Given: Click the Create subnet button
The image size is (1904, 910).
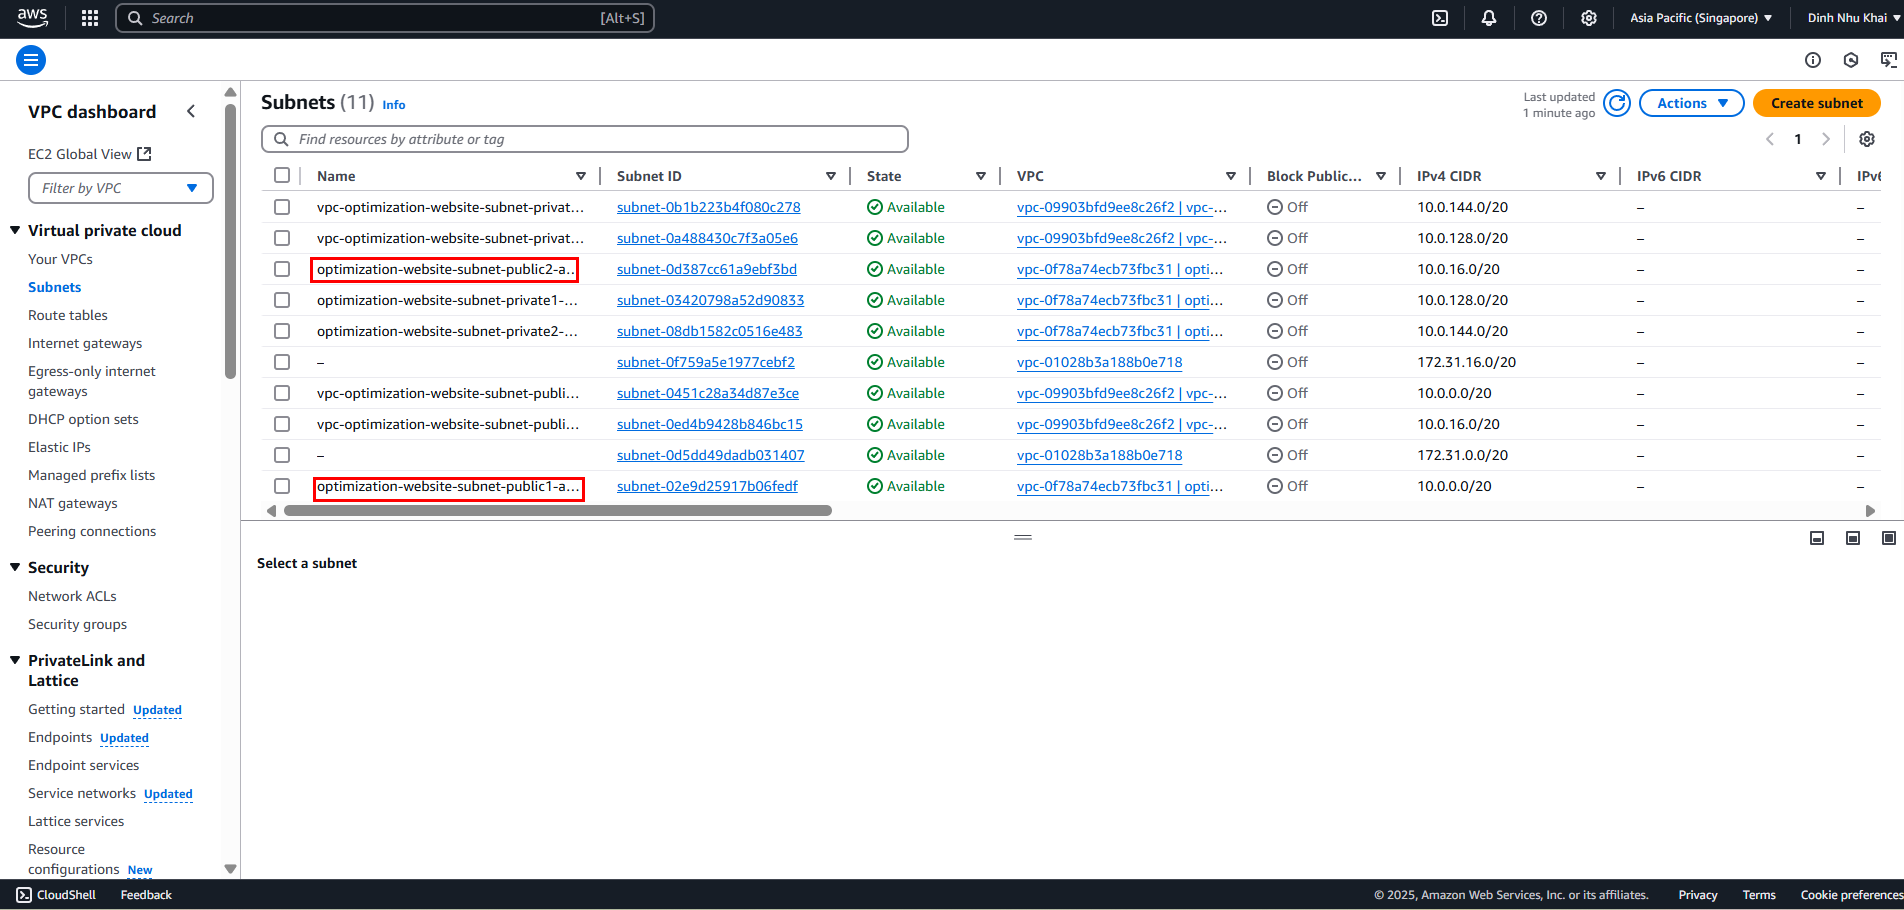Looking at the screenshot, I should (x=1817, y=103).
